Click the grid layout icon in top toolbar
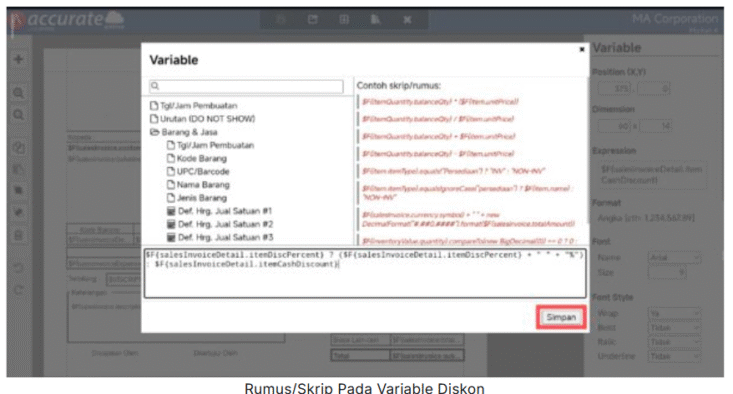 344,19
